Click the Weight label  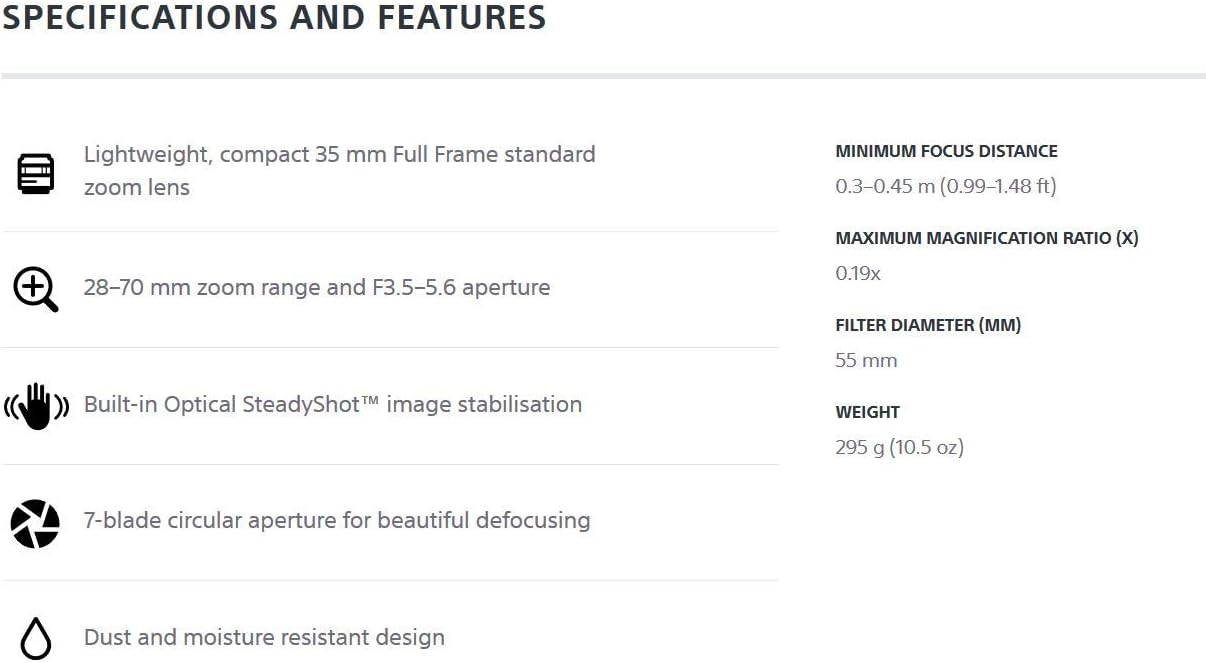tap(867, 412)
